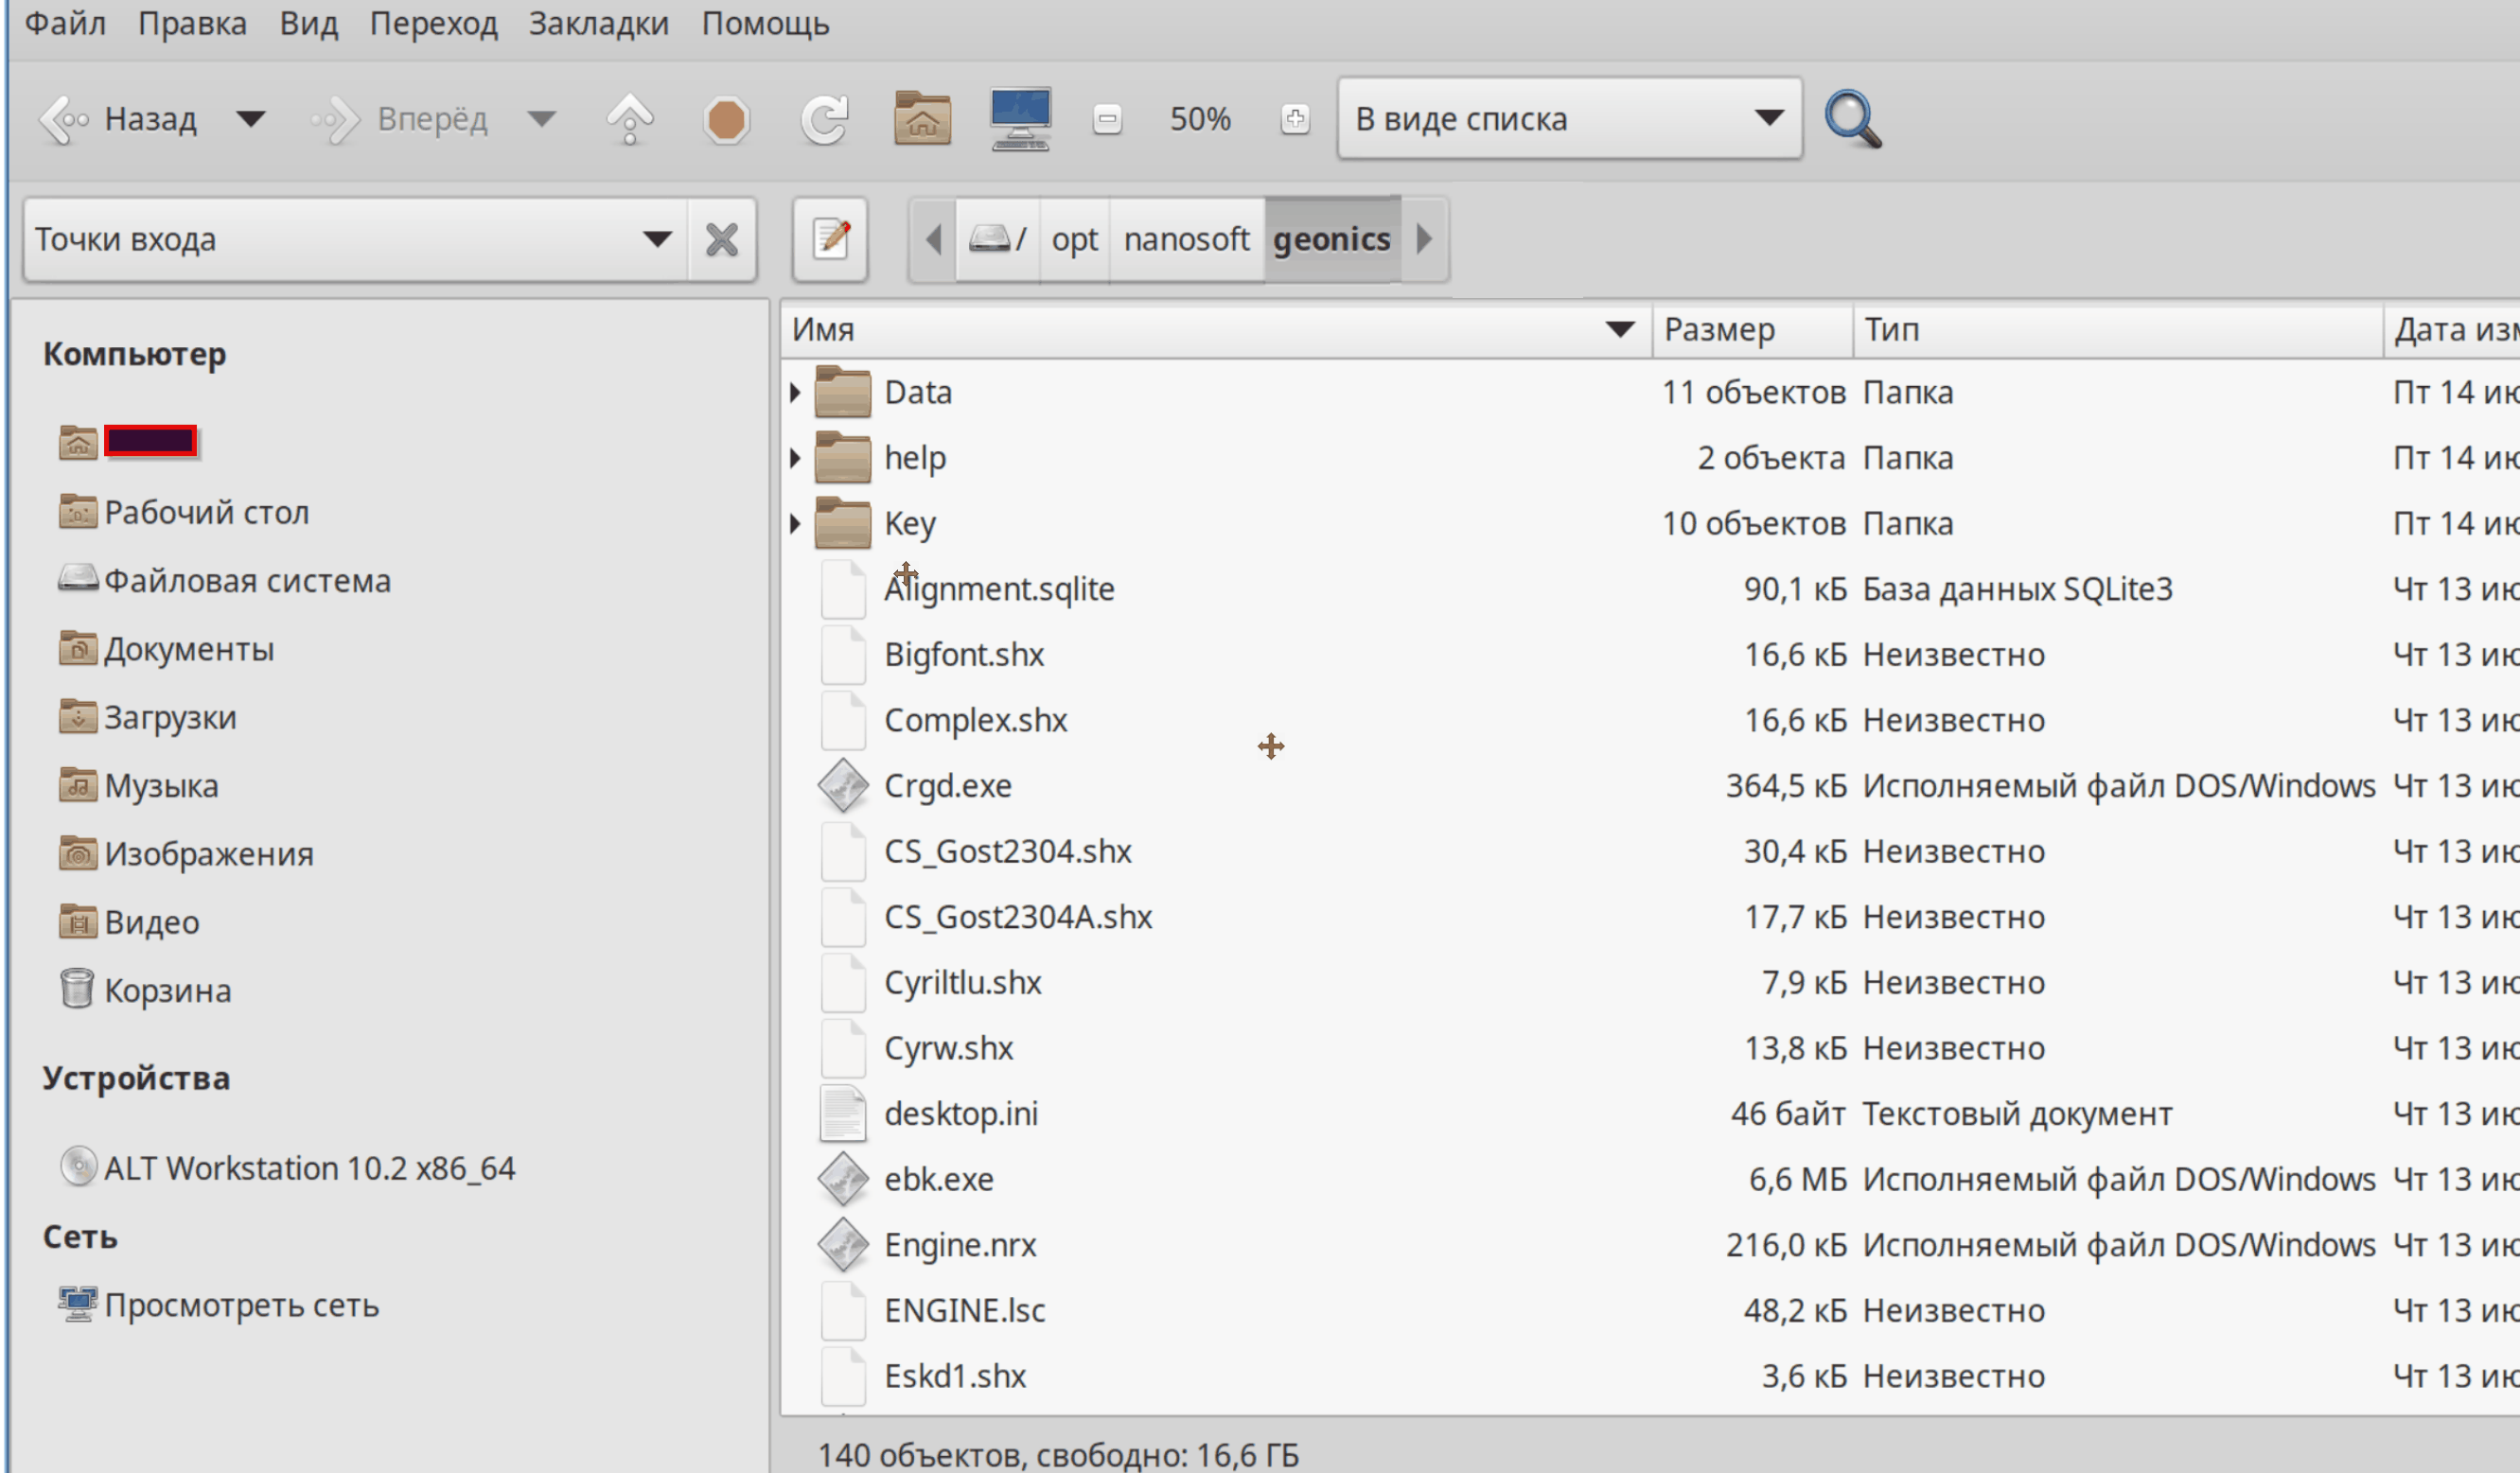This screenshot has width=2520, height=1473.
Task: Open the Переход menu
Action: click(x=433, y=23)
